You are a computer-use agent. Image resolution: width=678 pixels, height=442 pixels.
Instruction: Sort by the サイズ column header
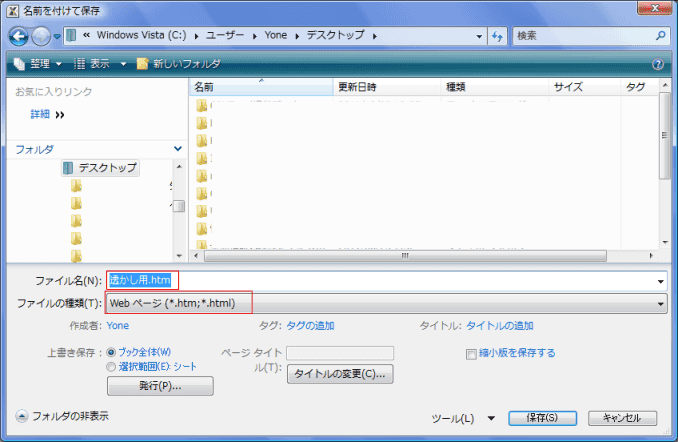[x=584, y=87]
